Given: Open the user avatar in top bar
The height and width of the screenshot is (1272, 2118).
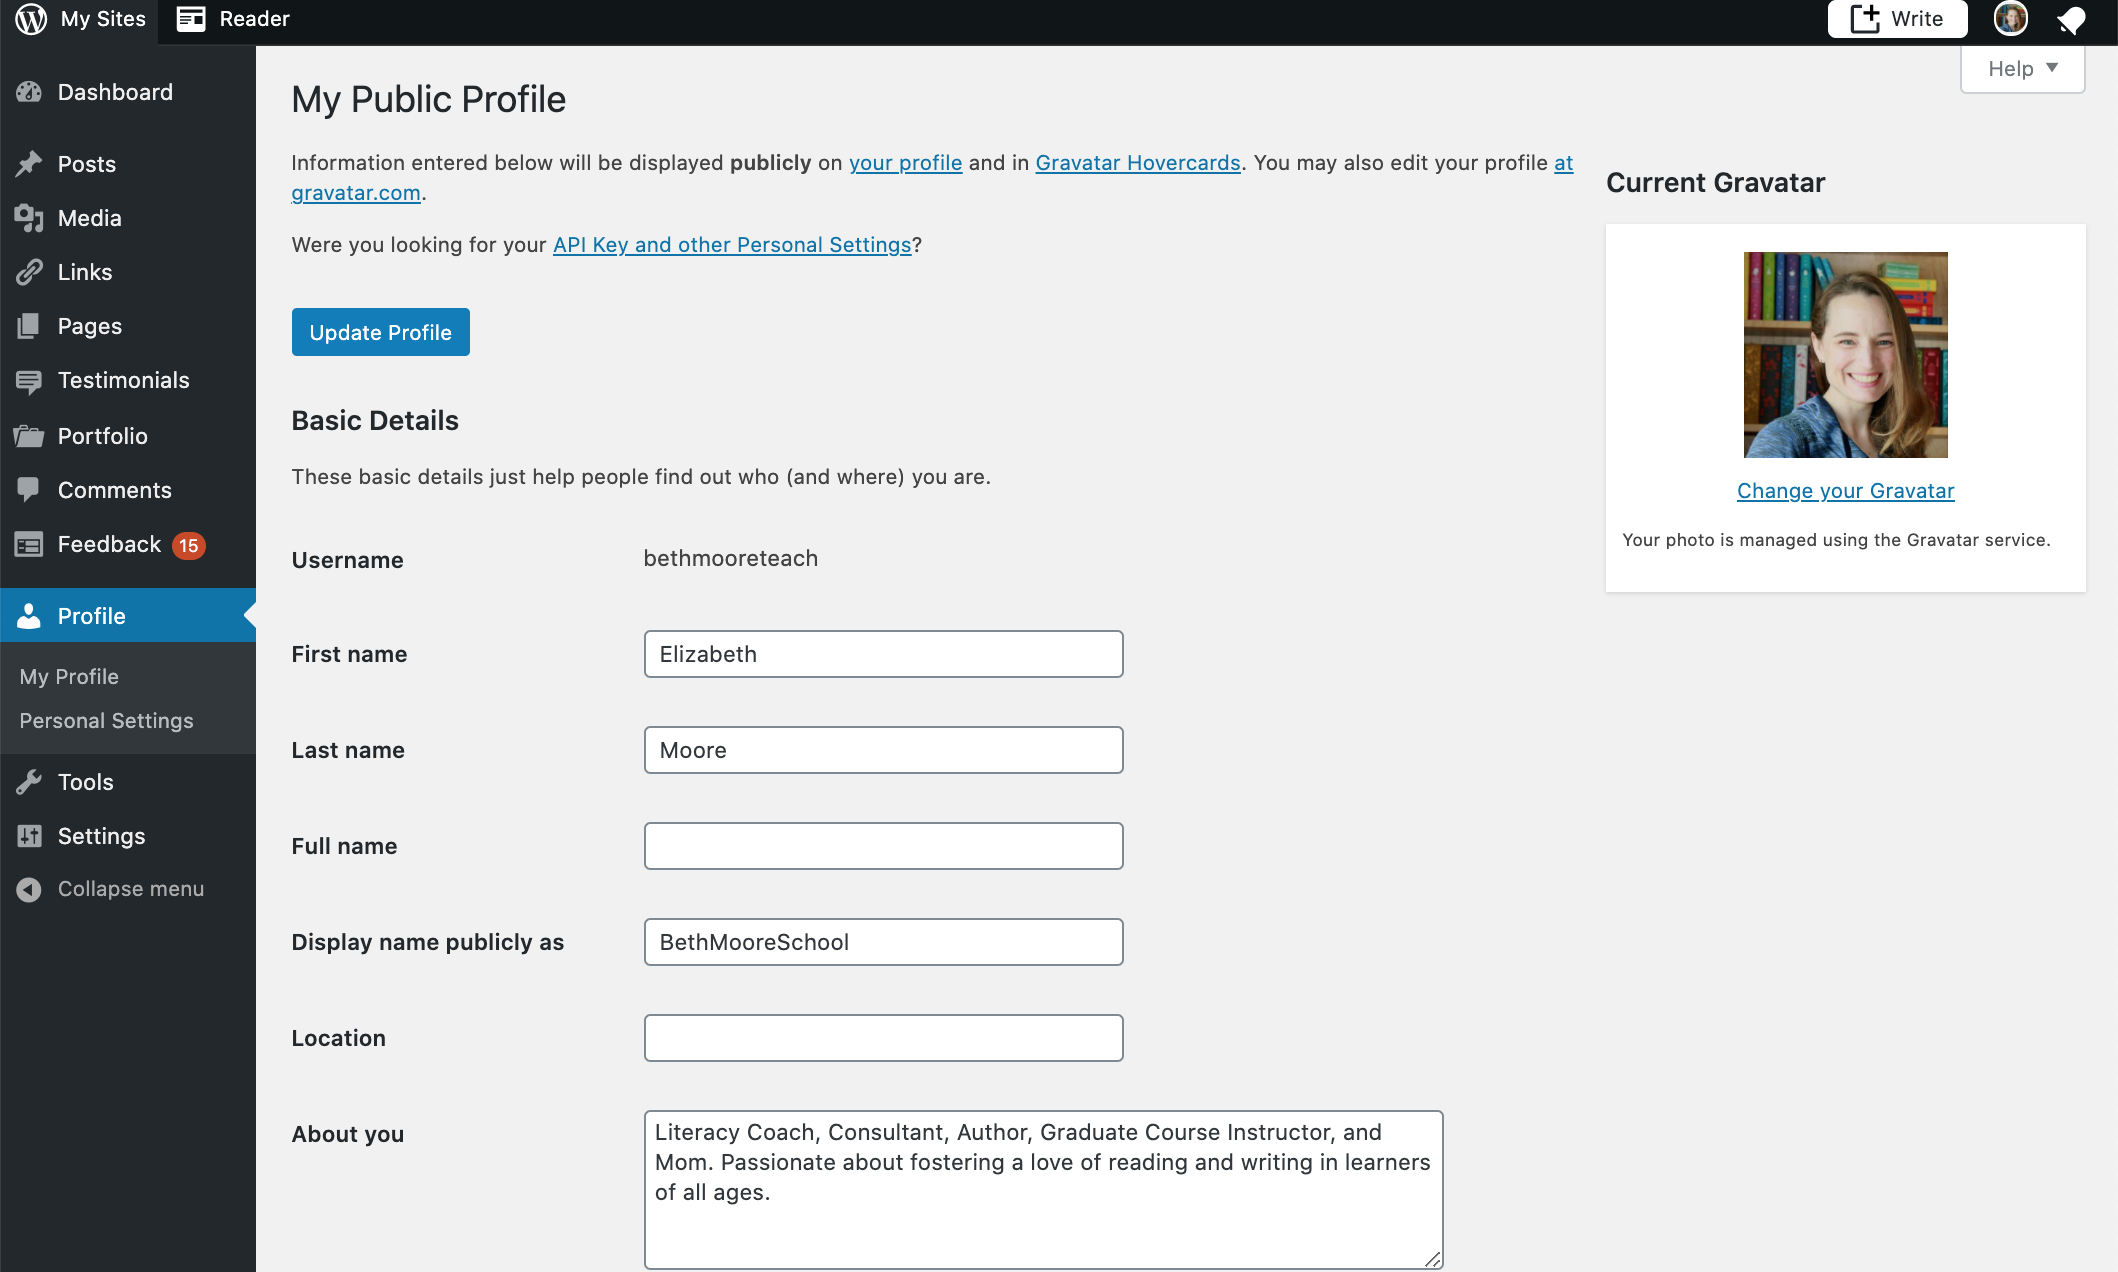Looking at the screenshot, I should (x=2010, y=19).
